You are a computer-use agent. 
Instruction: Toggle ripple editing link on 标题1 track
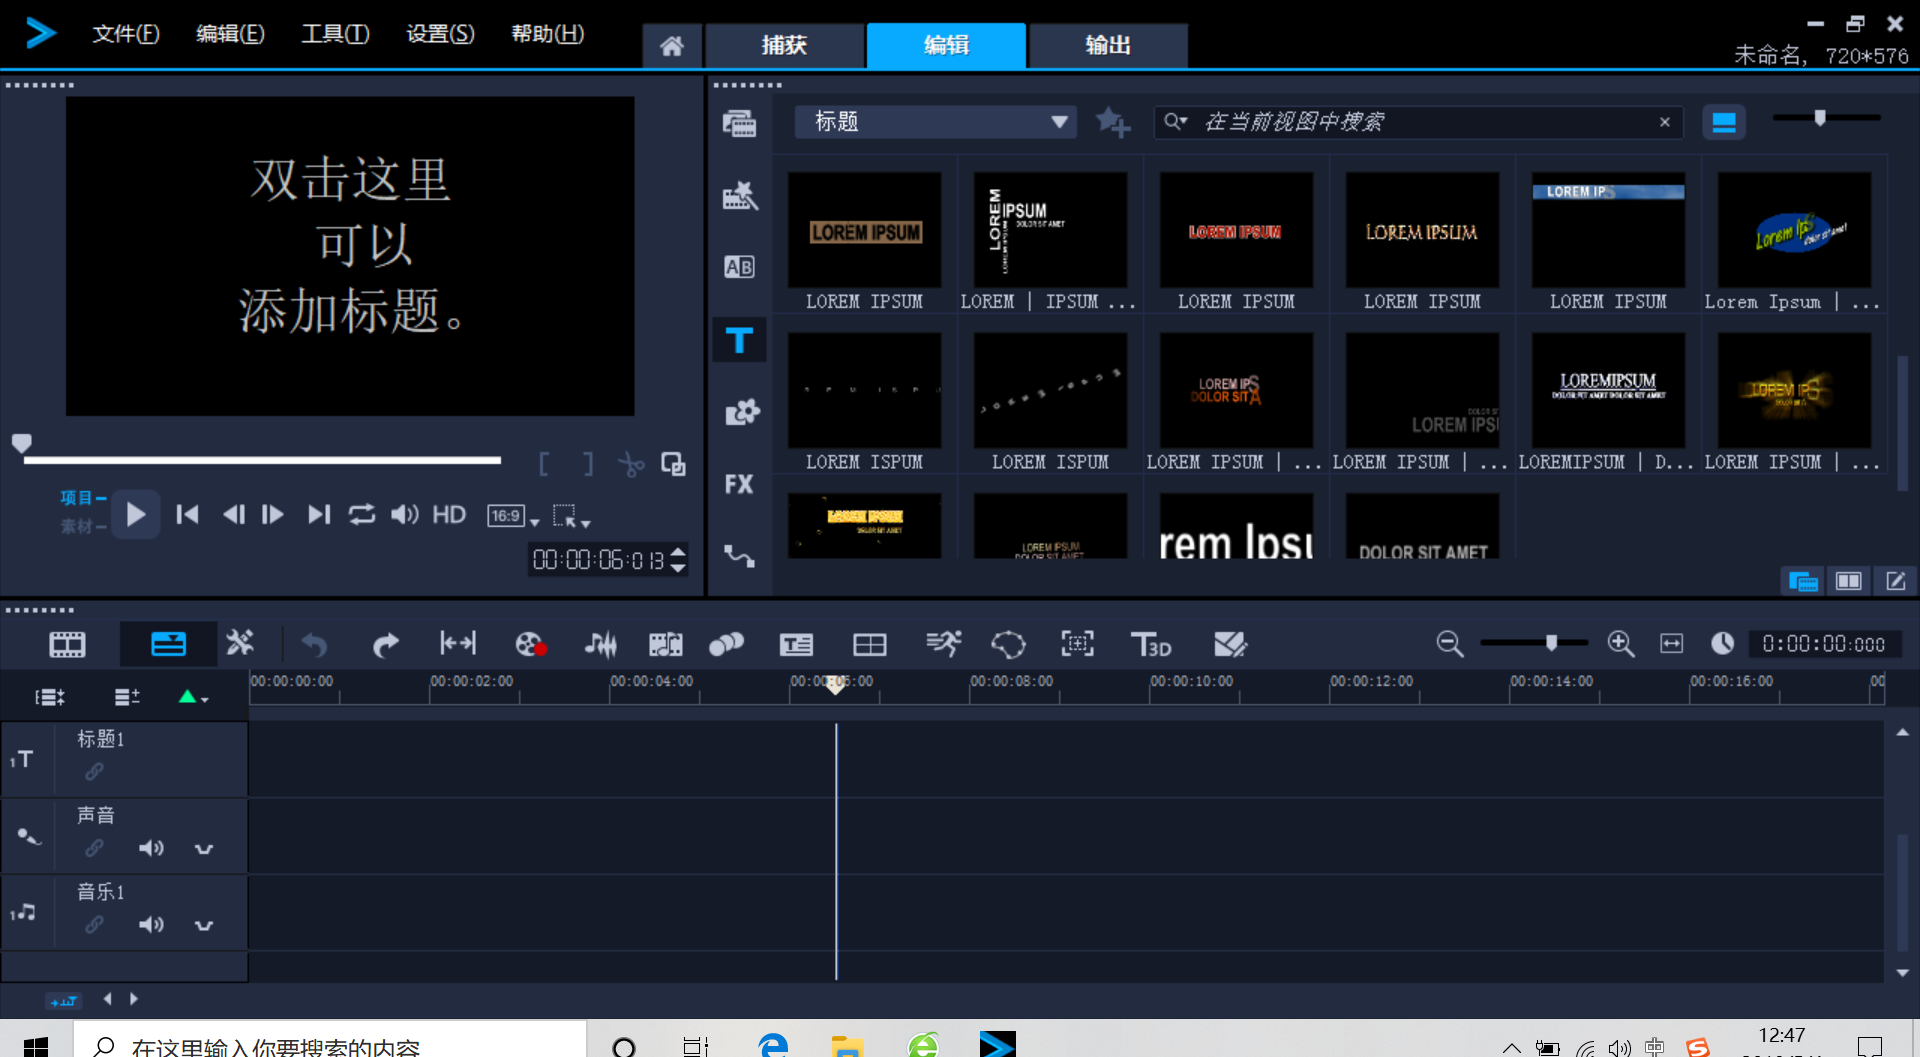point(94,772)
